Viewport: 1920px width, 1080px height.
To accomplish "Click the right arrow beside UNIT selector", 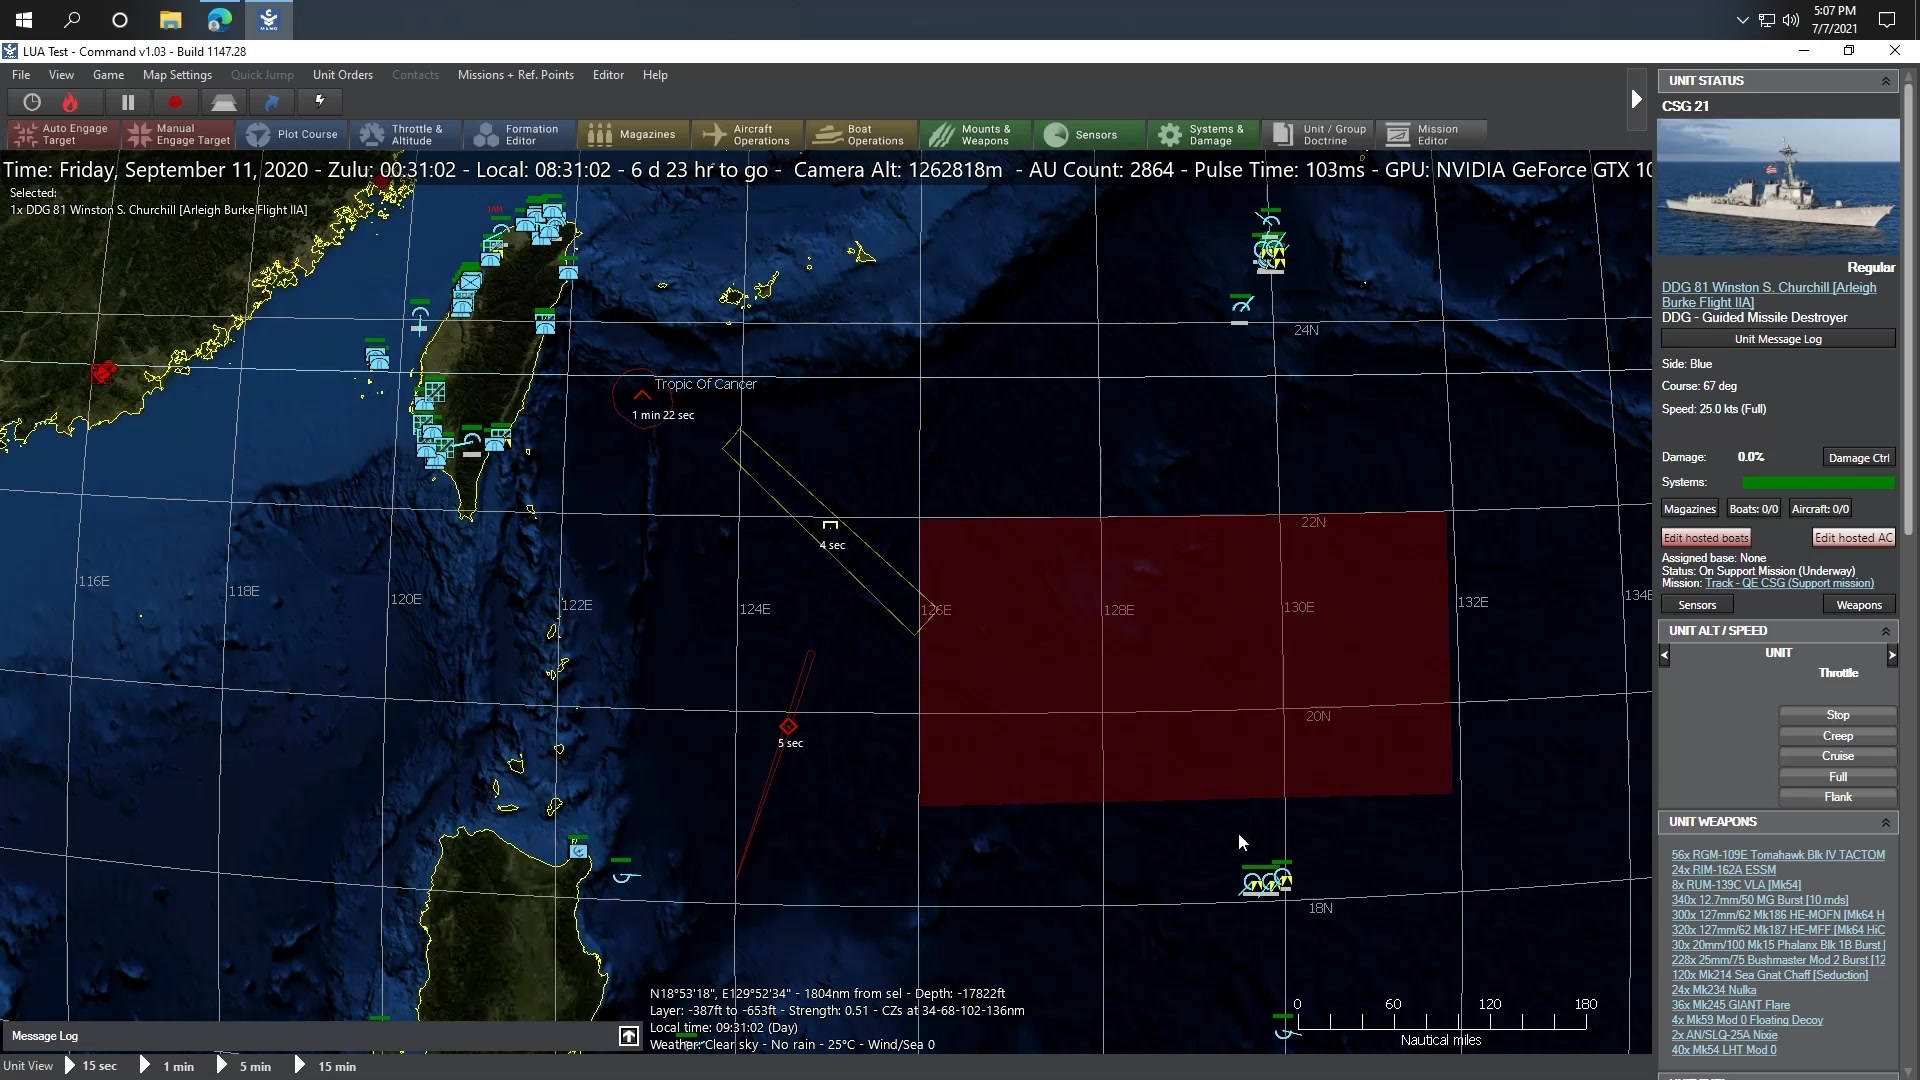I will 1892,655.
